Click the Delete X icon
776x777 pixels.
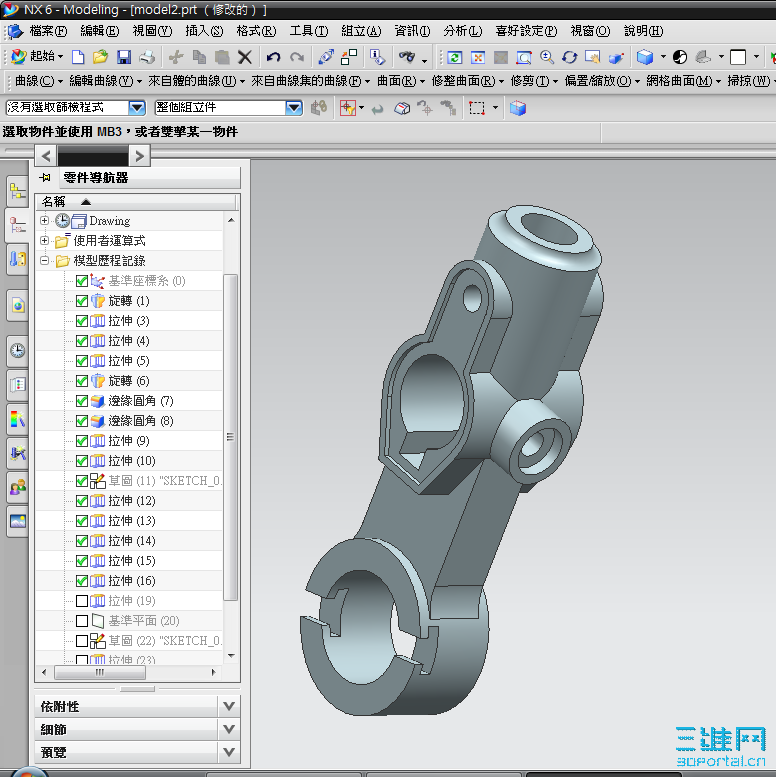point(245,57)
